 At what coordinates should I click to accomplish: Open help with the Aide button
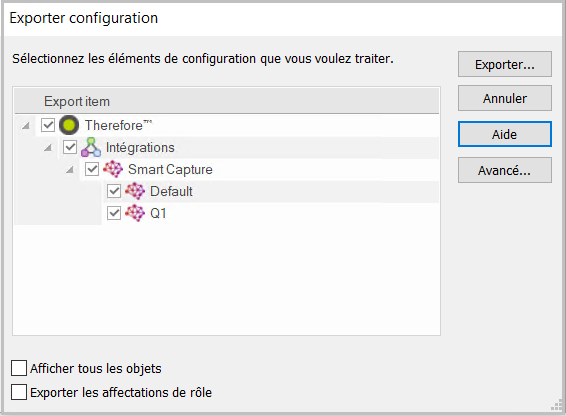pos(505,134)
